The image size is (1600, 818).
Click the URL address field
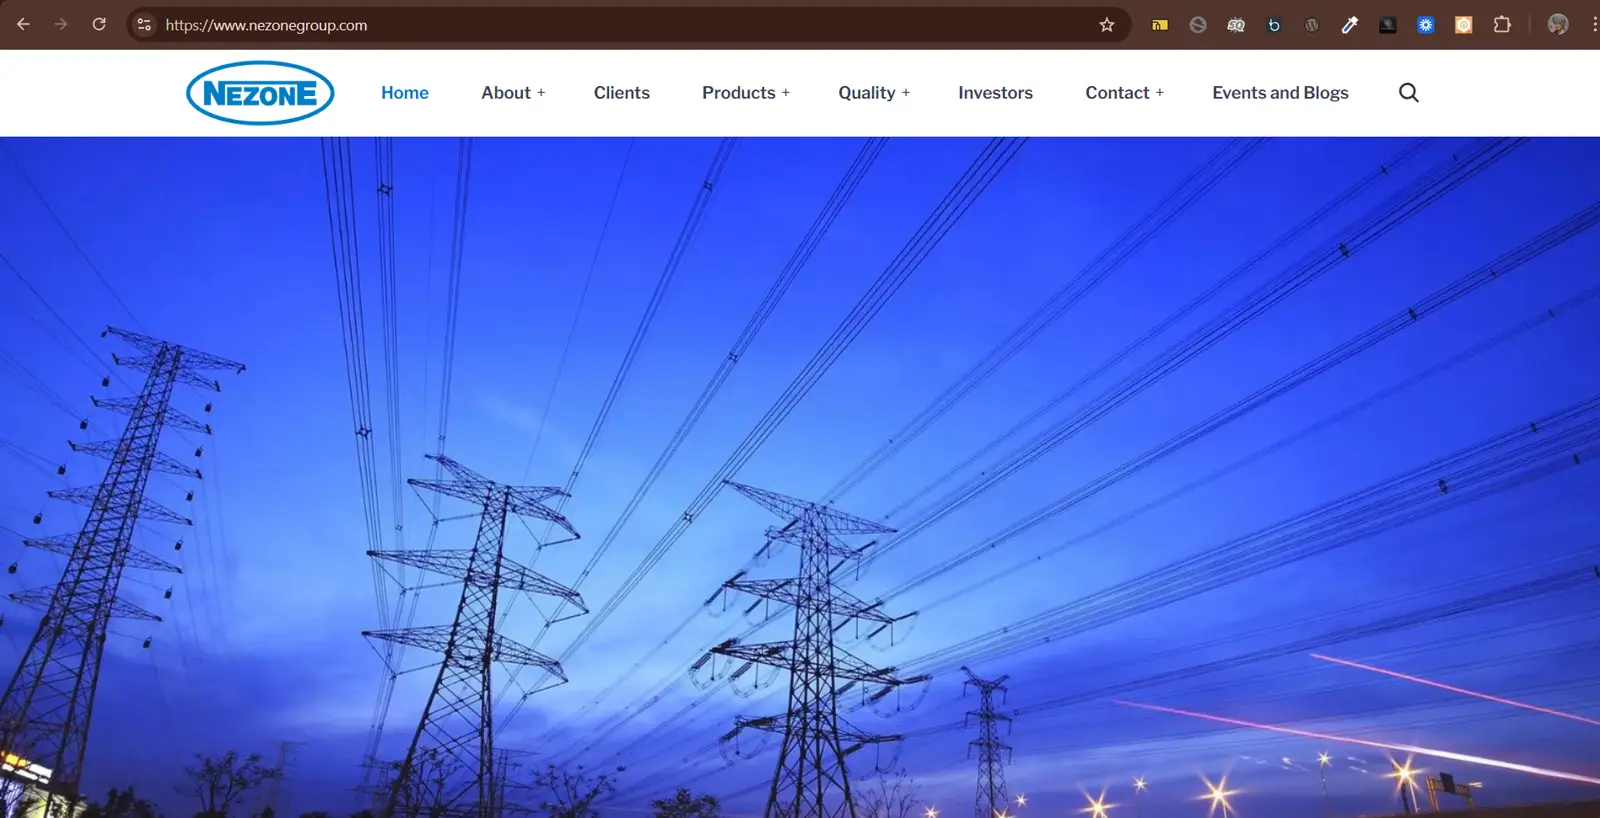click(600, 25)
